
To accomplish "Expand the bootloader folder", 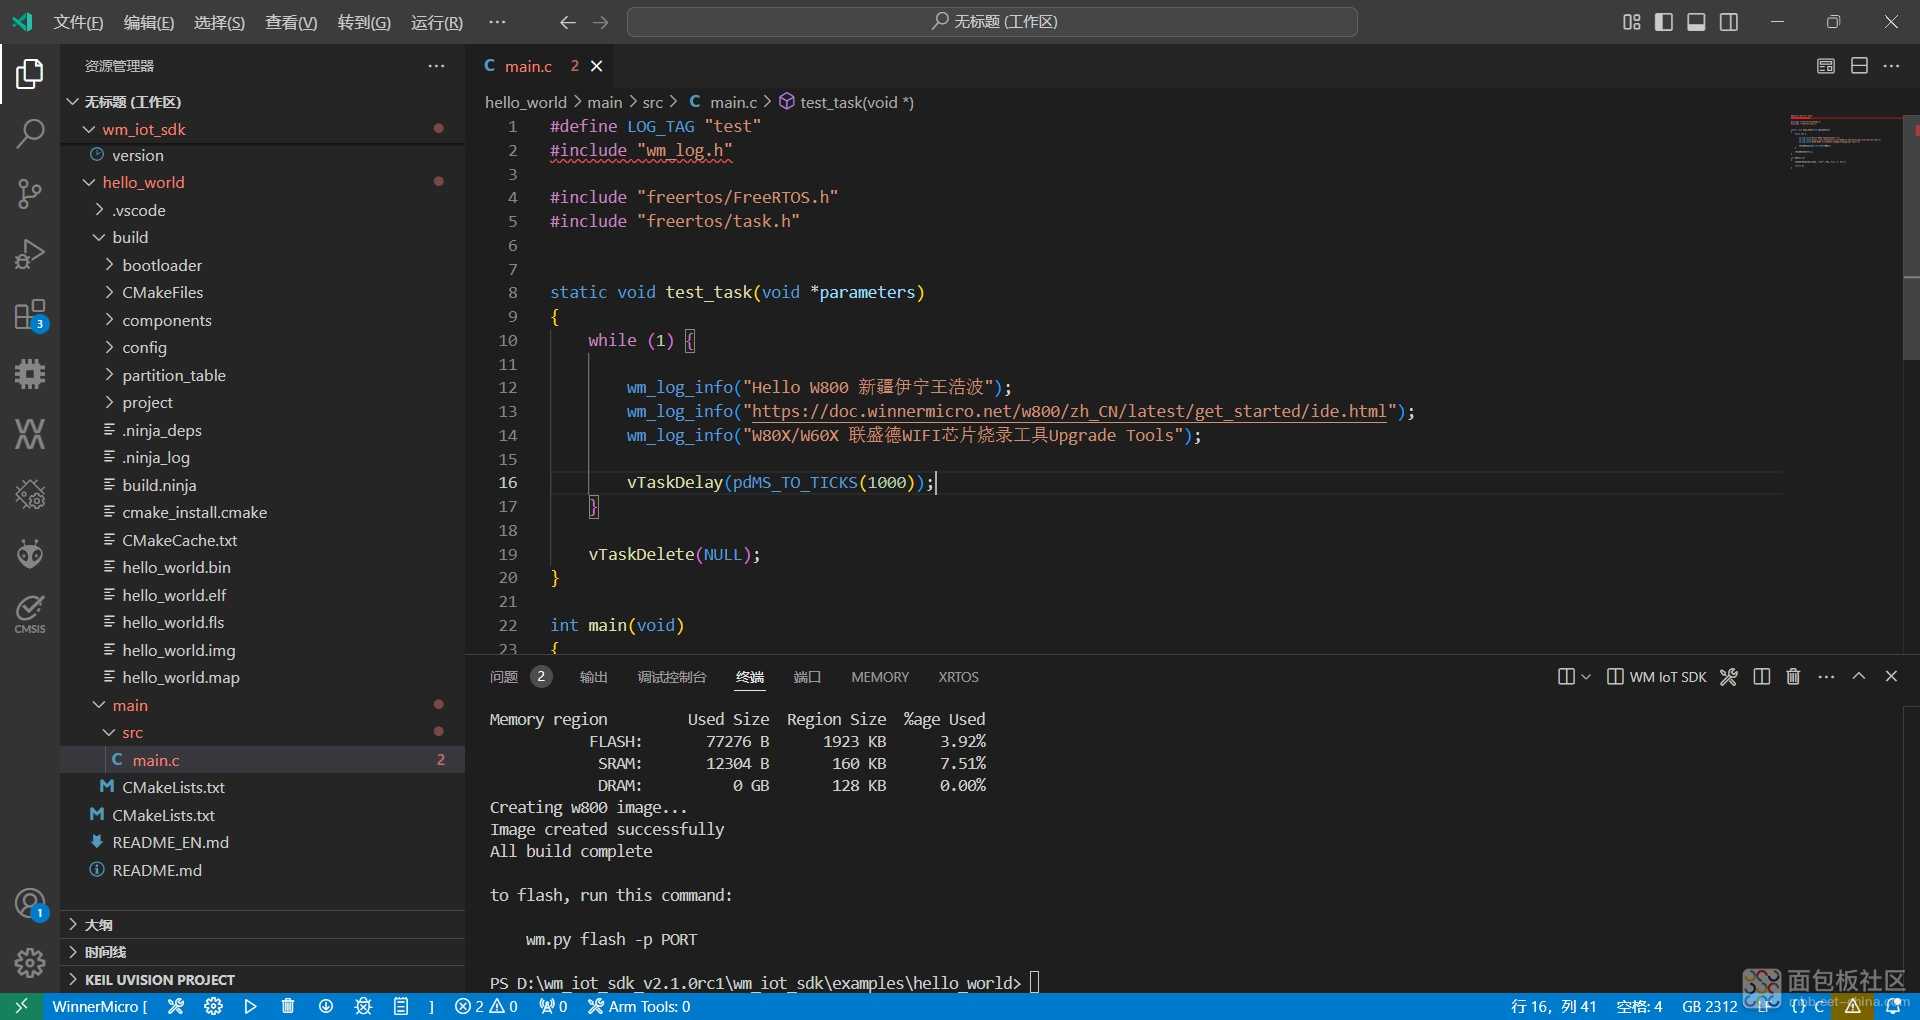I will 109,265.
